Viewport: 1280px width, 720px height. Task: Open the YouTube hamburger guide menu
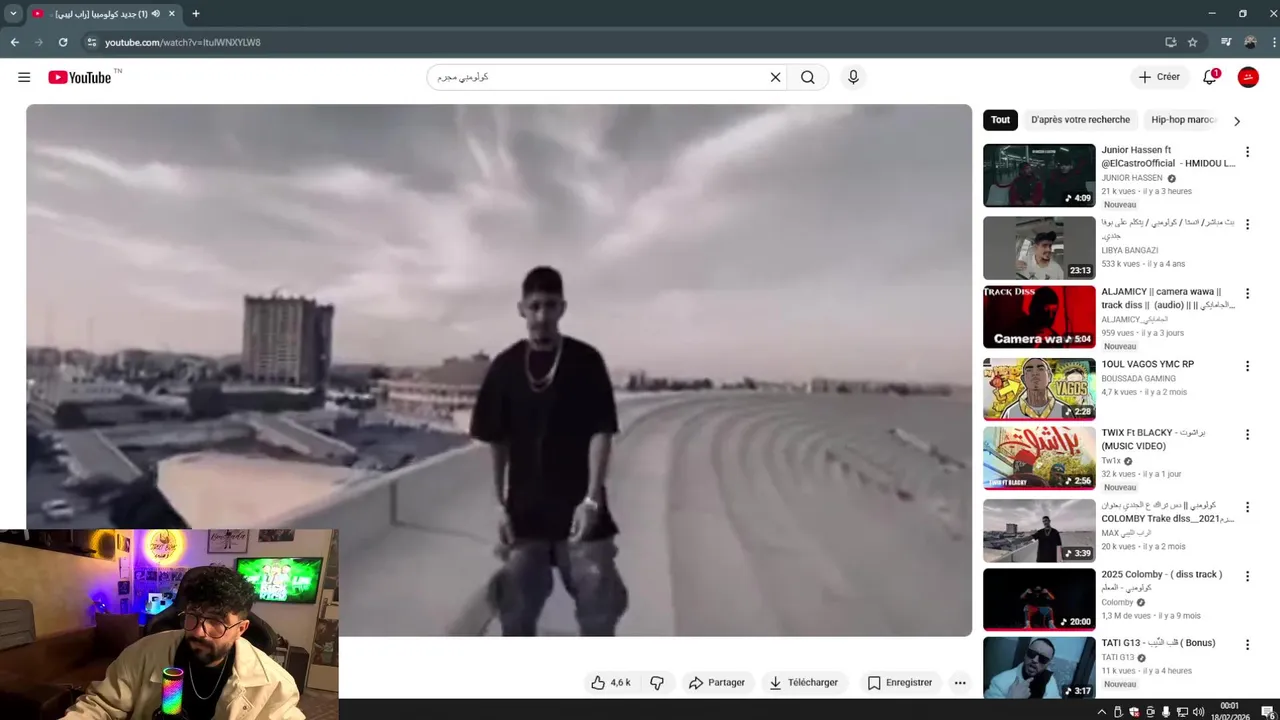click(24, 77)
